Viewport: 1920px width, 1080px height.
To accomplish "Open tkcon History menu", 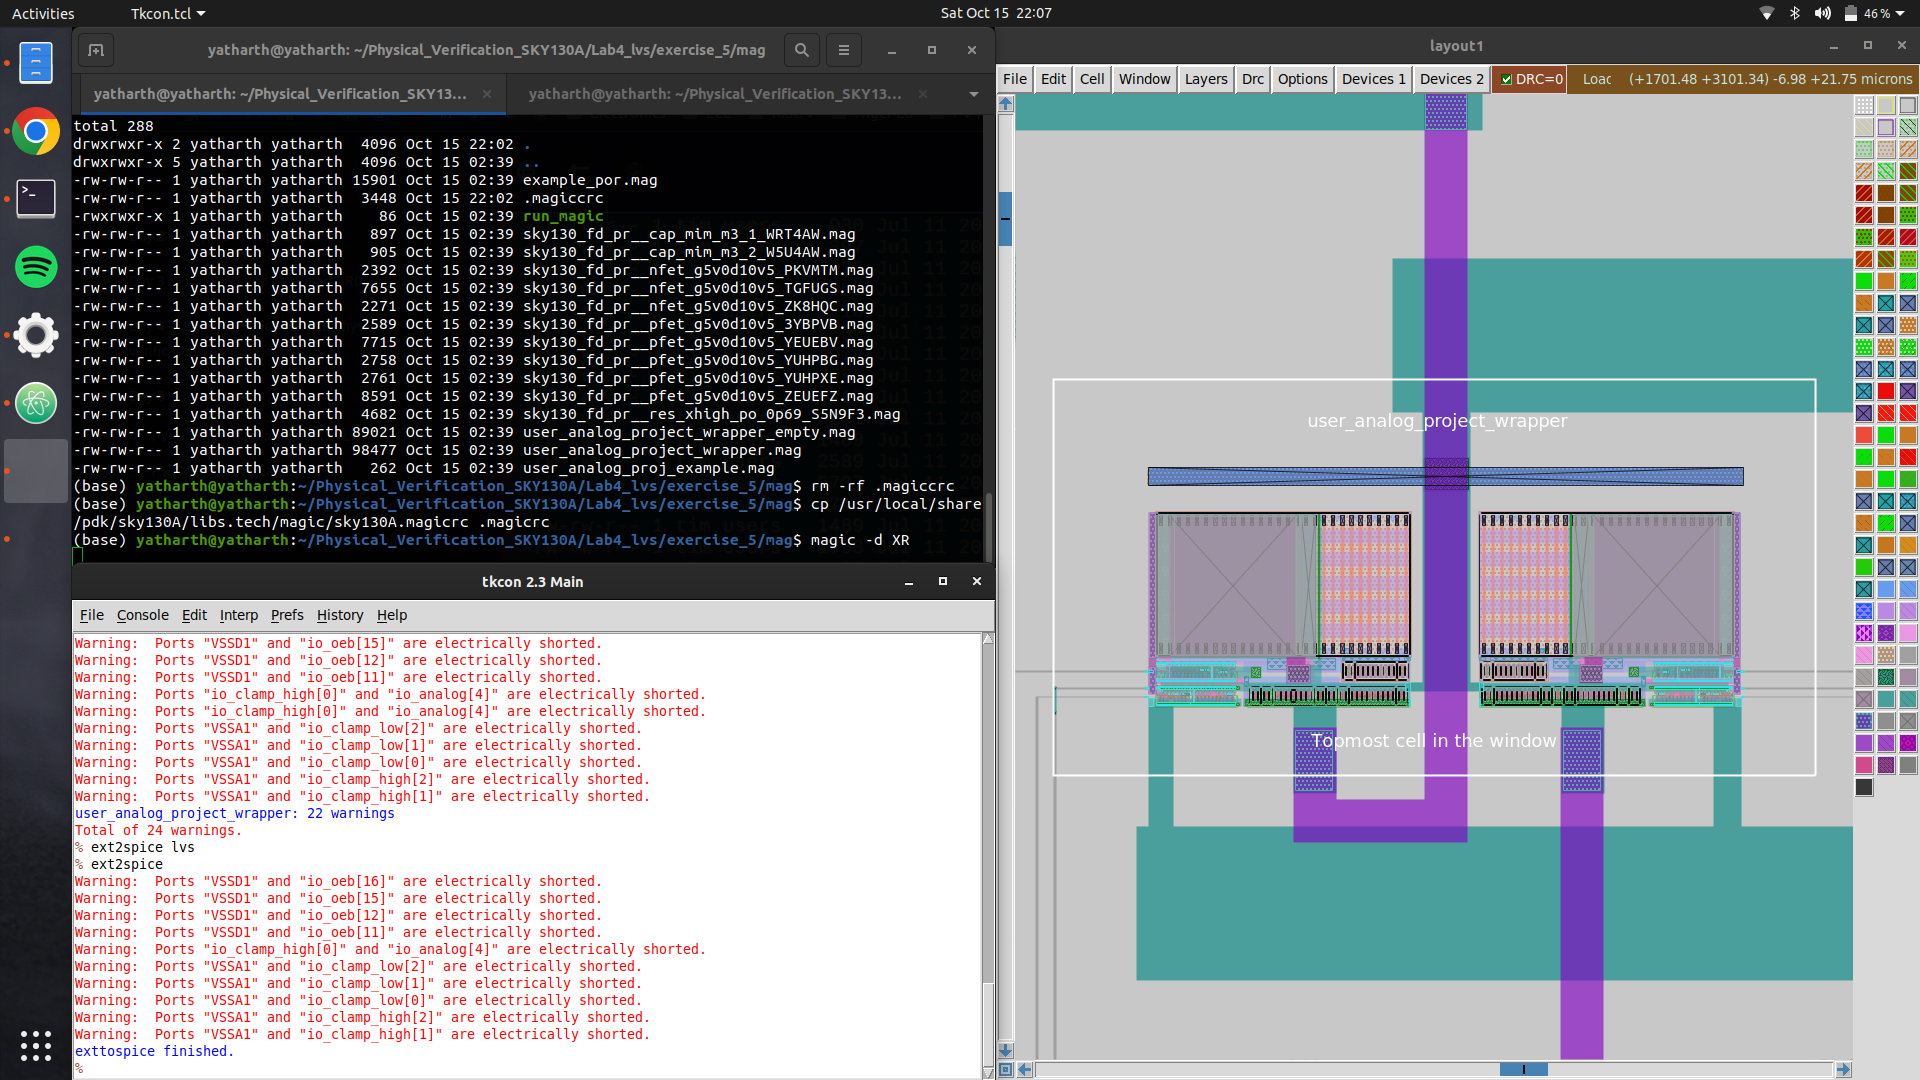I will pos(340,615).
